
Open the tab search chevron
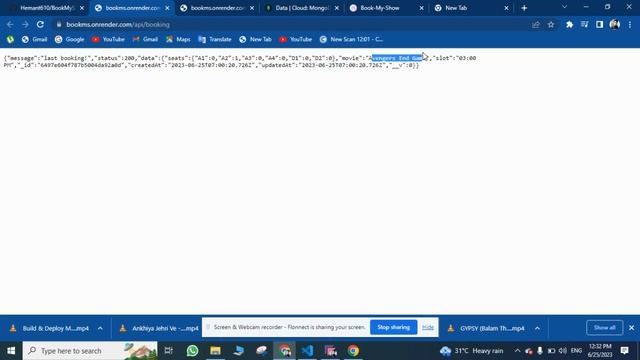[564, 7]
